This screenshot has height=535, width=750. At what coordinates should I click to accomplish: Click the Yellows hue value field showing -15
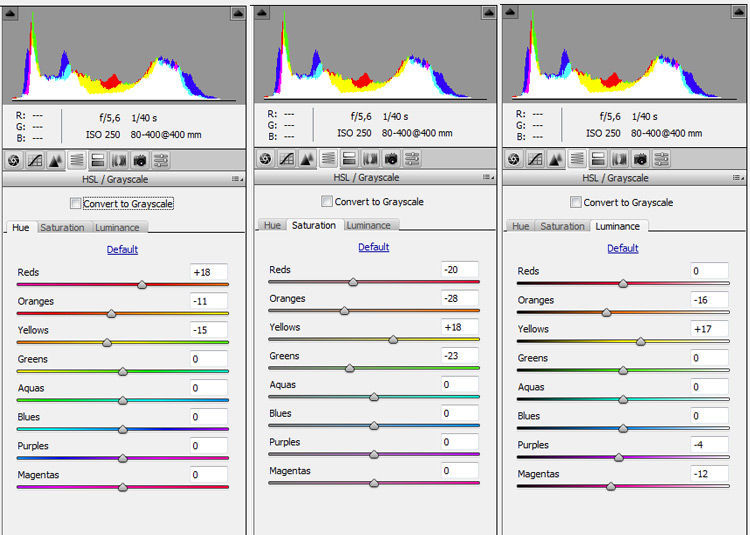[209, 330]
